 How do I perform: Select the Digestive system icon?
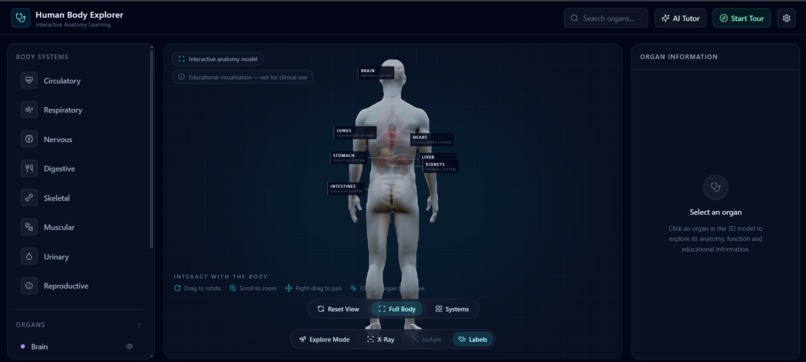29,169
